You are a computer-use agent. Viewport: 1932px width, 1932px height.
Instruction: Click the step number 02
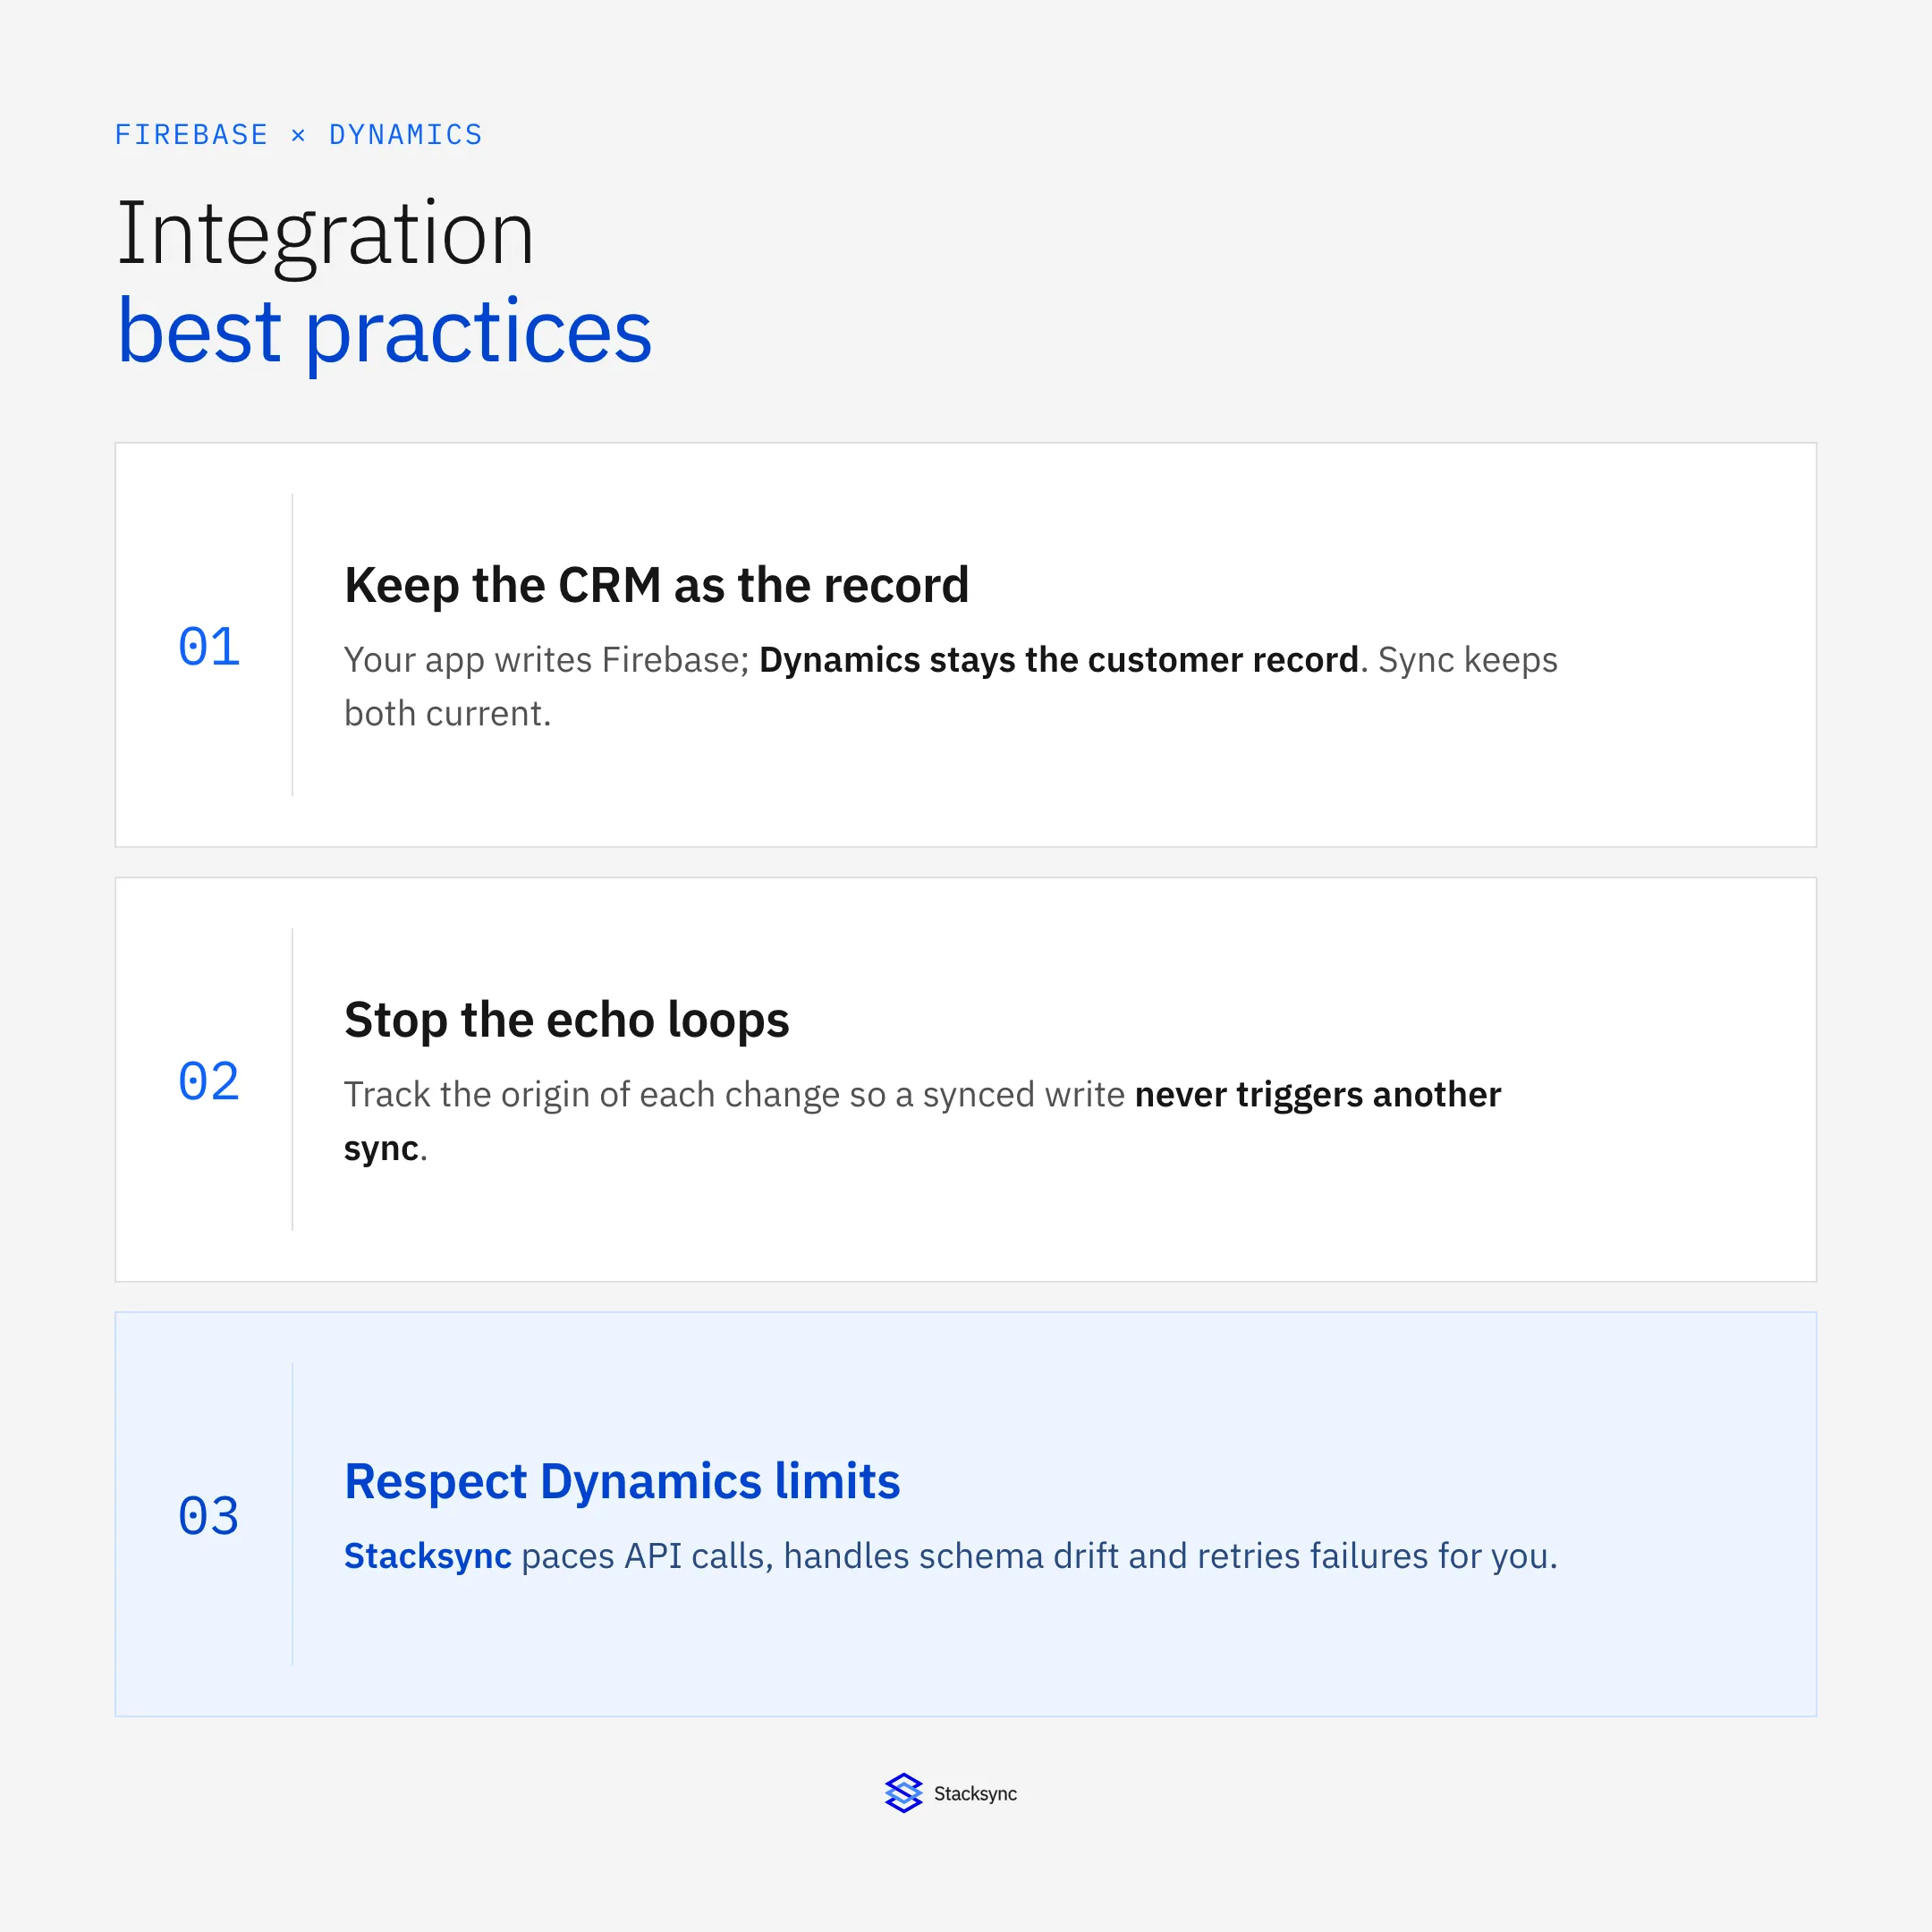[x=209, y=1081]
